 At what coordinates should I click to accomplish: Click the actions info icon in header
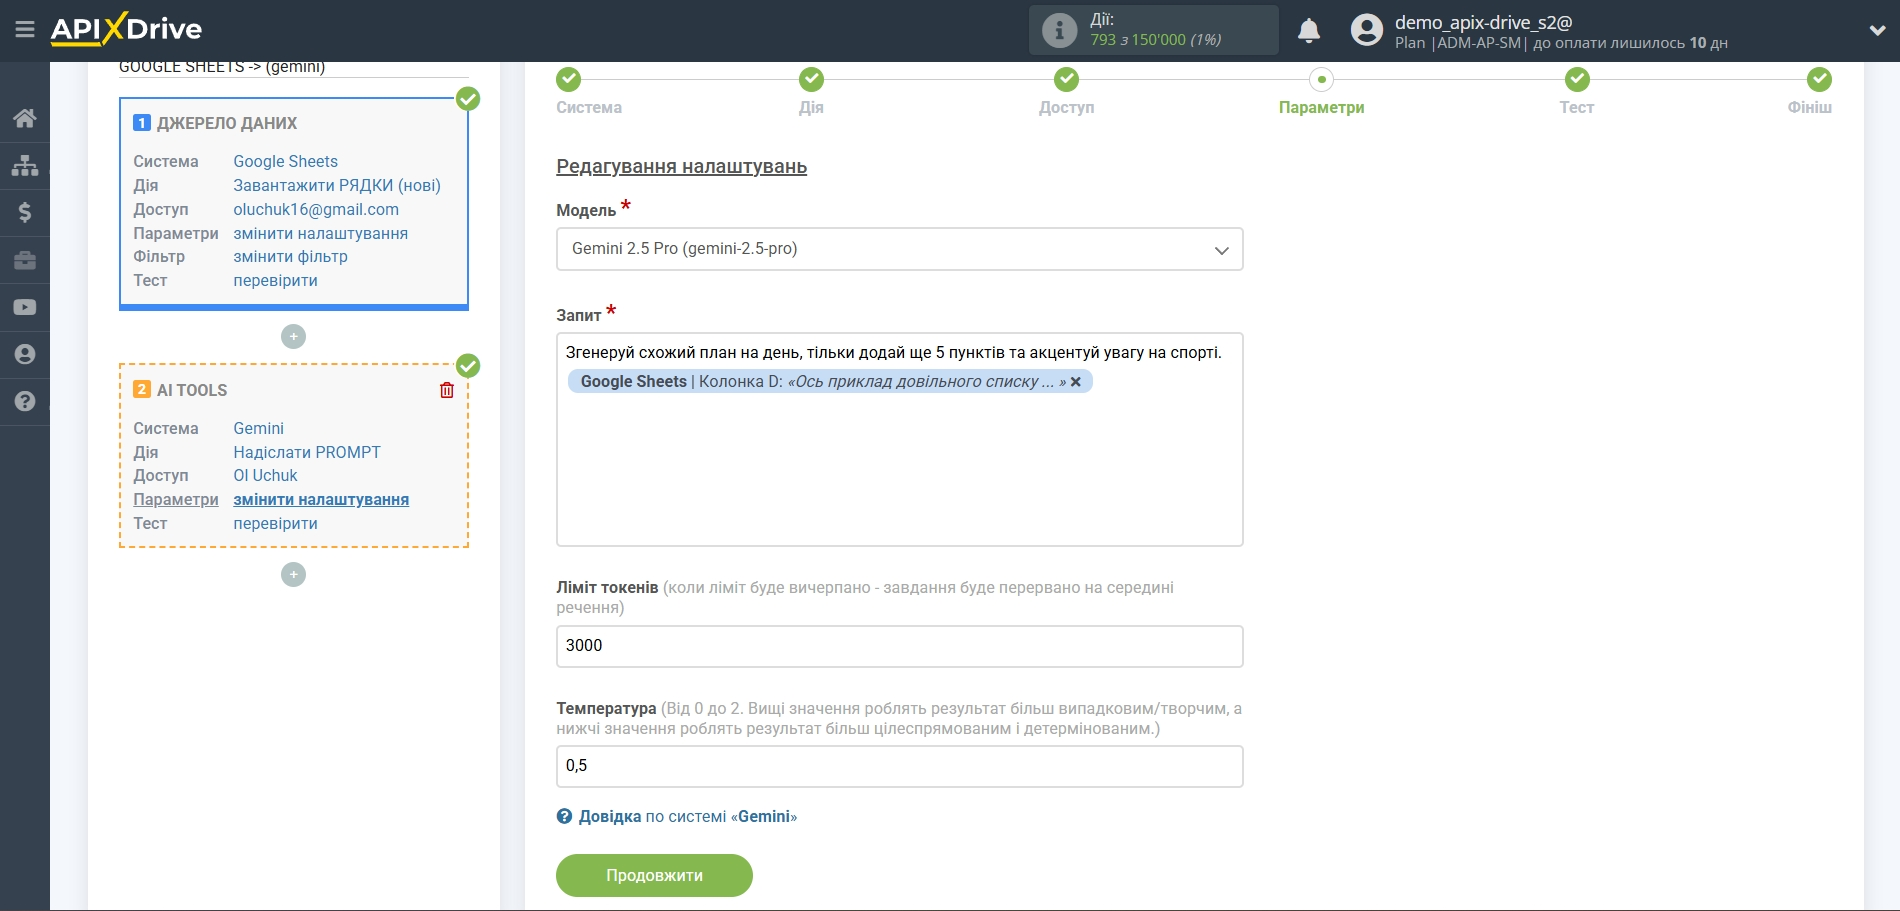[x=1059, y=30]
